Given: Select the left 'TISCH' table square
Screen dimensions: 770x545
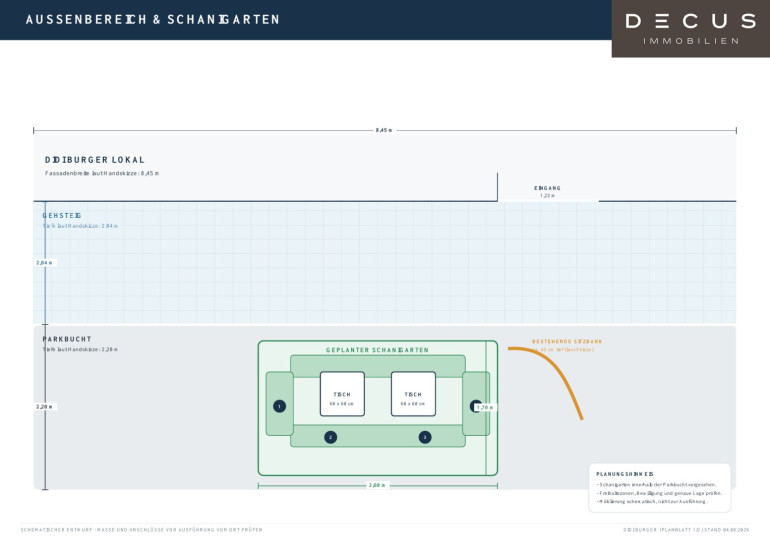Looking at the screenshot, I should tap(342, 394).
